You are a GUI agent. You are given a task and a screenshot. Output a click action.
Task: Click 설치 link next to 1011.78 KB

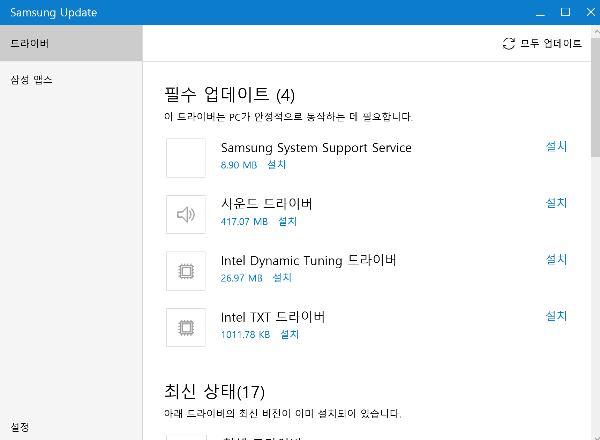[x=290, y=334]
